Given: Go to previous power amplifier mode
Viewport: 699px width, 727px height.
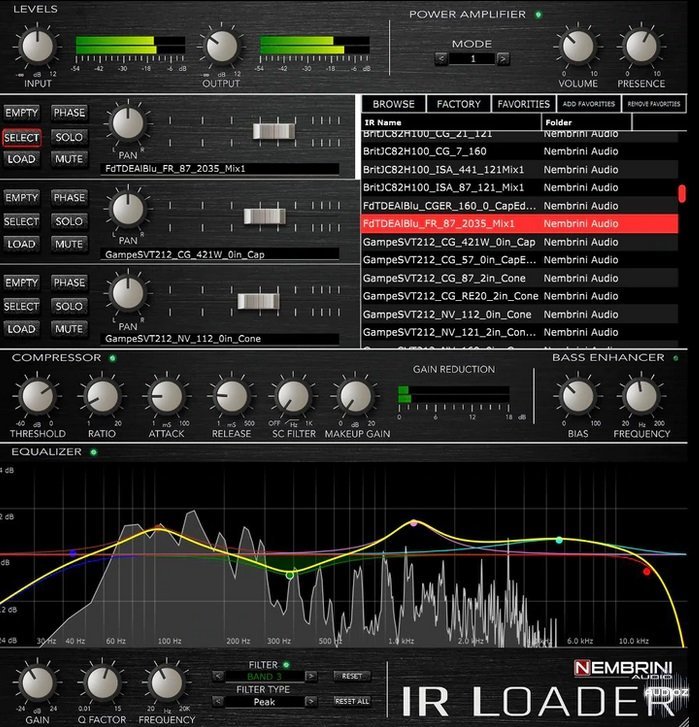Looking at the screenshot, I should click(x=441, y=59).
